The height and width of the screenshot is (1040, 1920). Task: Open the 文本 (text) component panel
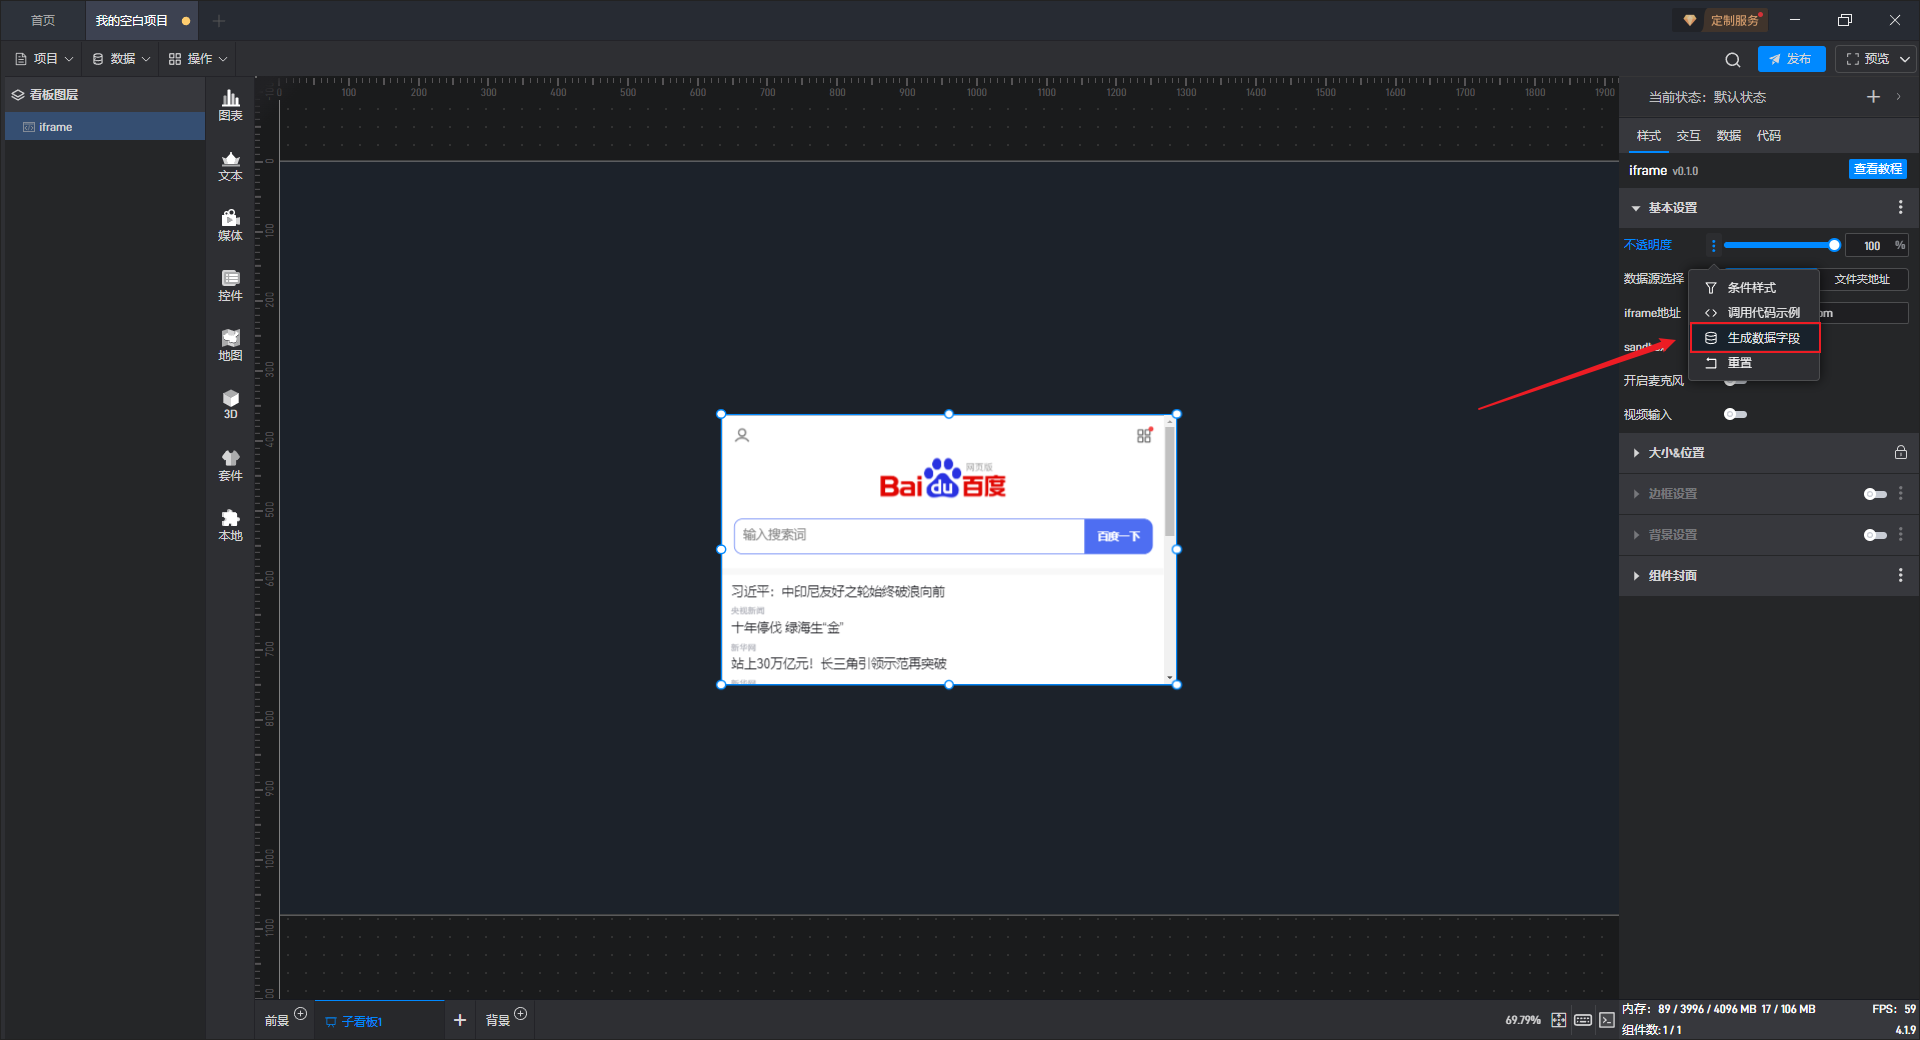[230, 165]
